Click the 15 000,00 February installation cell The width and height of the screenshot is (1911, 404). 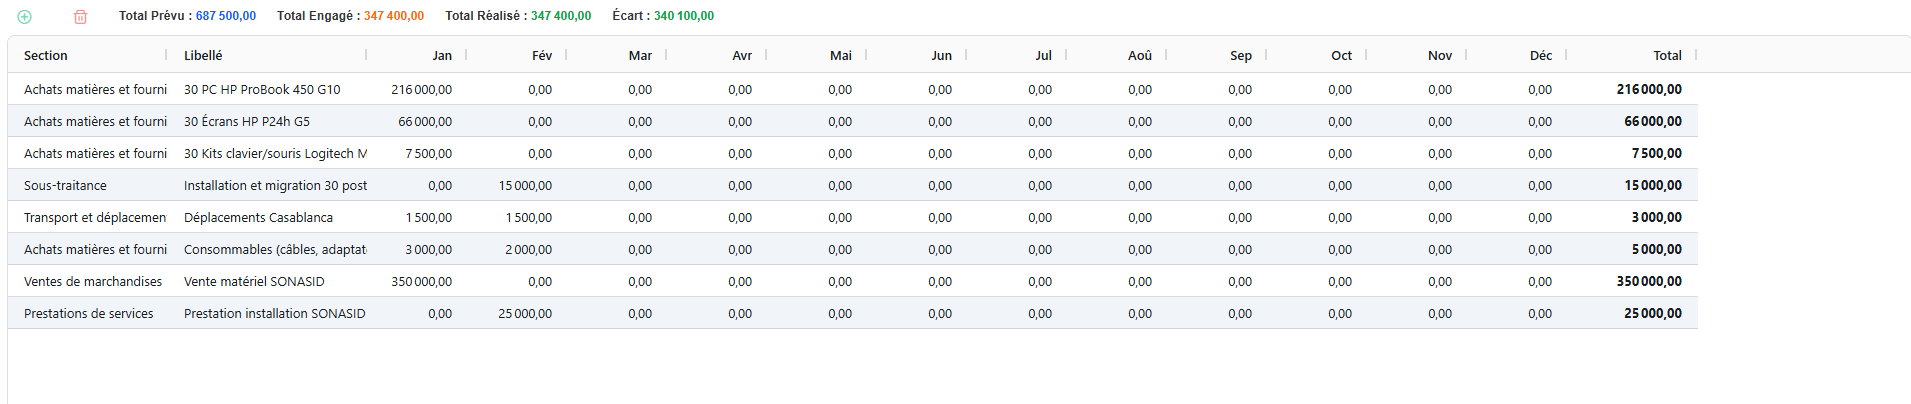pos(525,186)
